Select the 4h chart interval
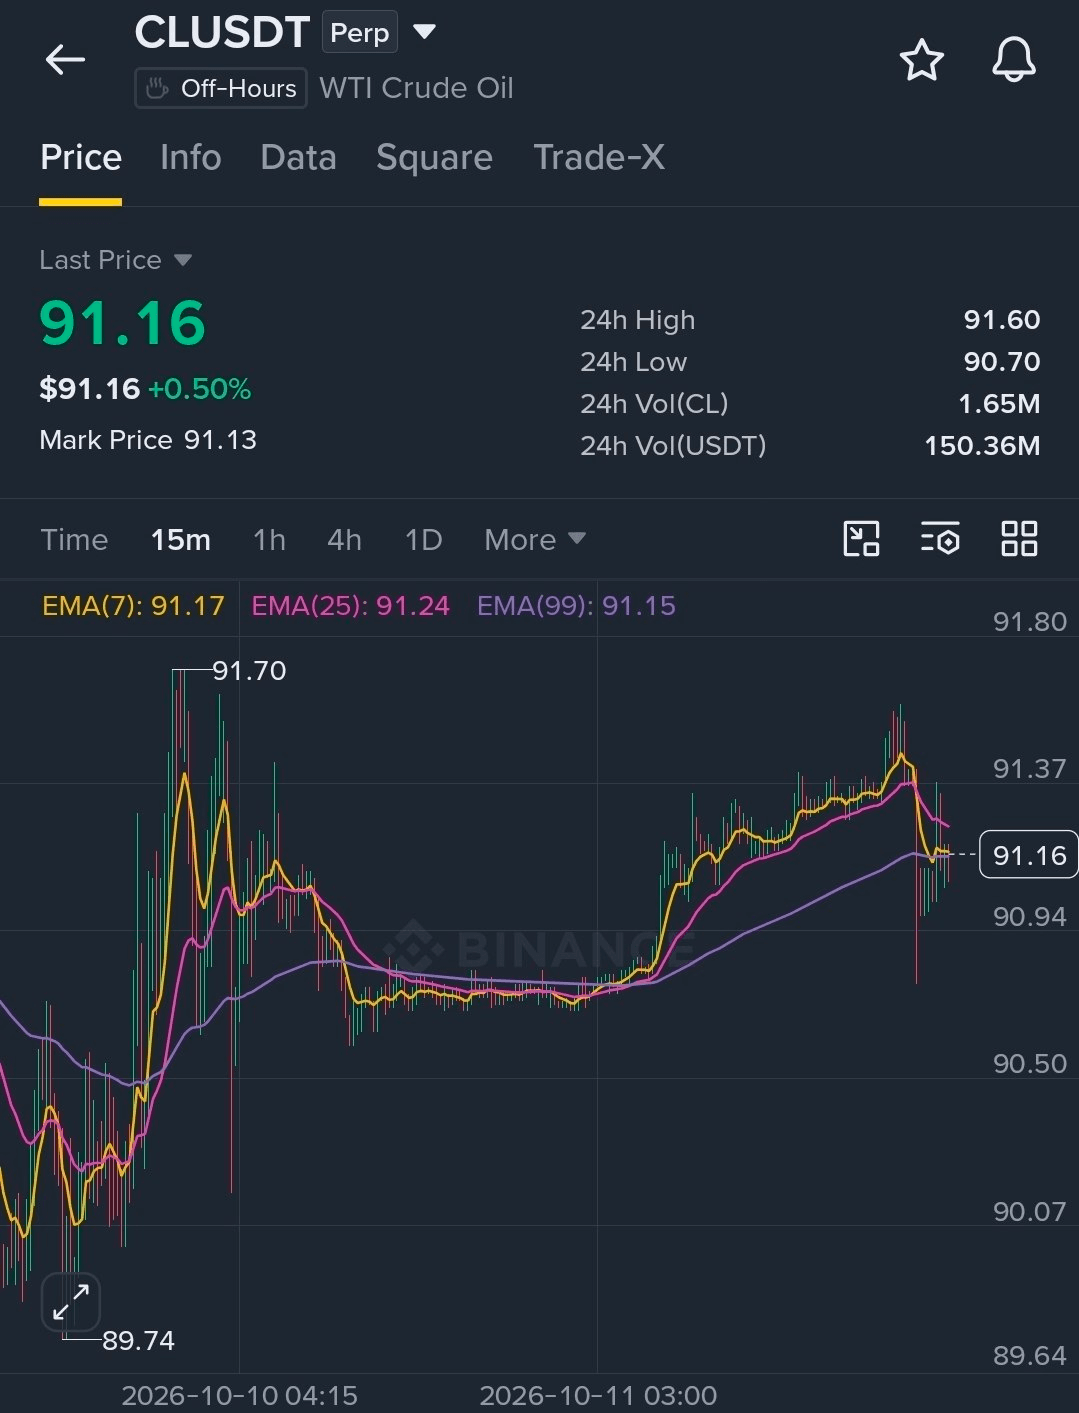 [x=344, y=540]
